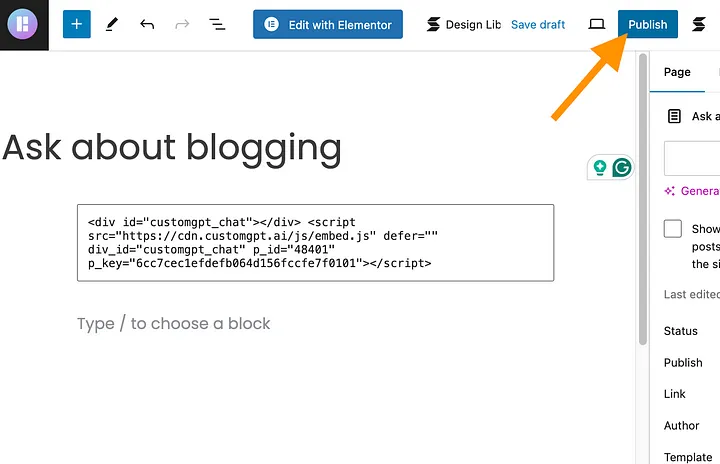The image size is (720, 464).
Task: Click the custom HTML code block
Action: (315, 242)
